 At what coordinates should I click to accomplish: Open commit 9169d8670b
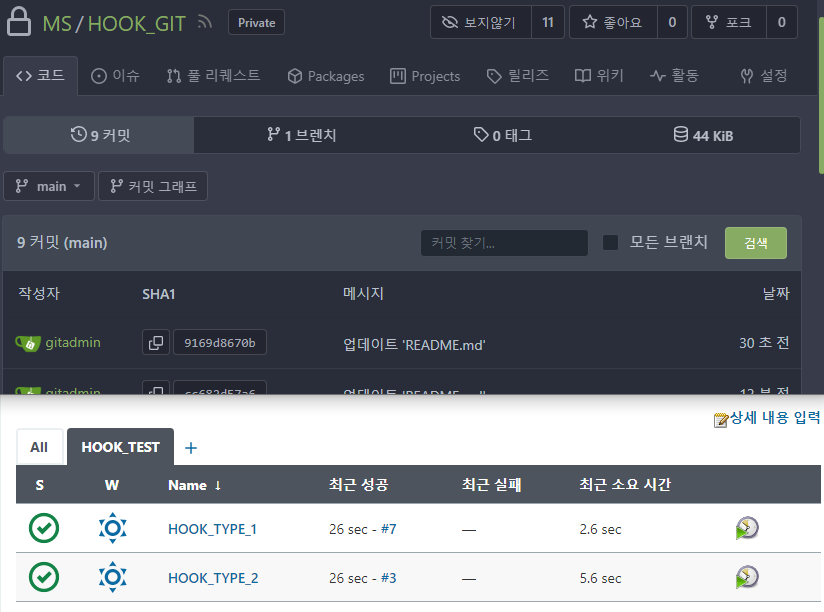220,343
